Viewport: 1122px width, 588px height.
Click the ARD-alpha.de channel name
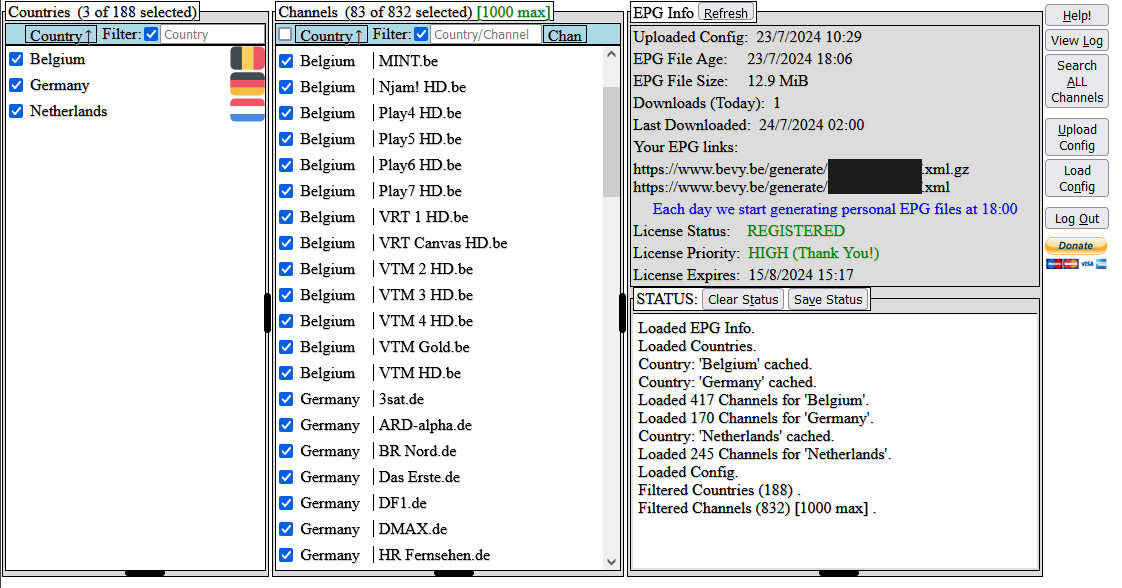coord(425,425)
